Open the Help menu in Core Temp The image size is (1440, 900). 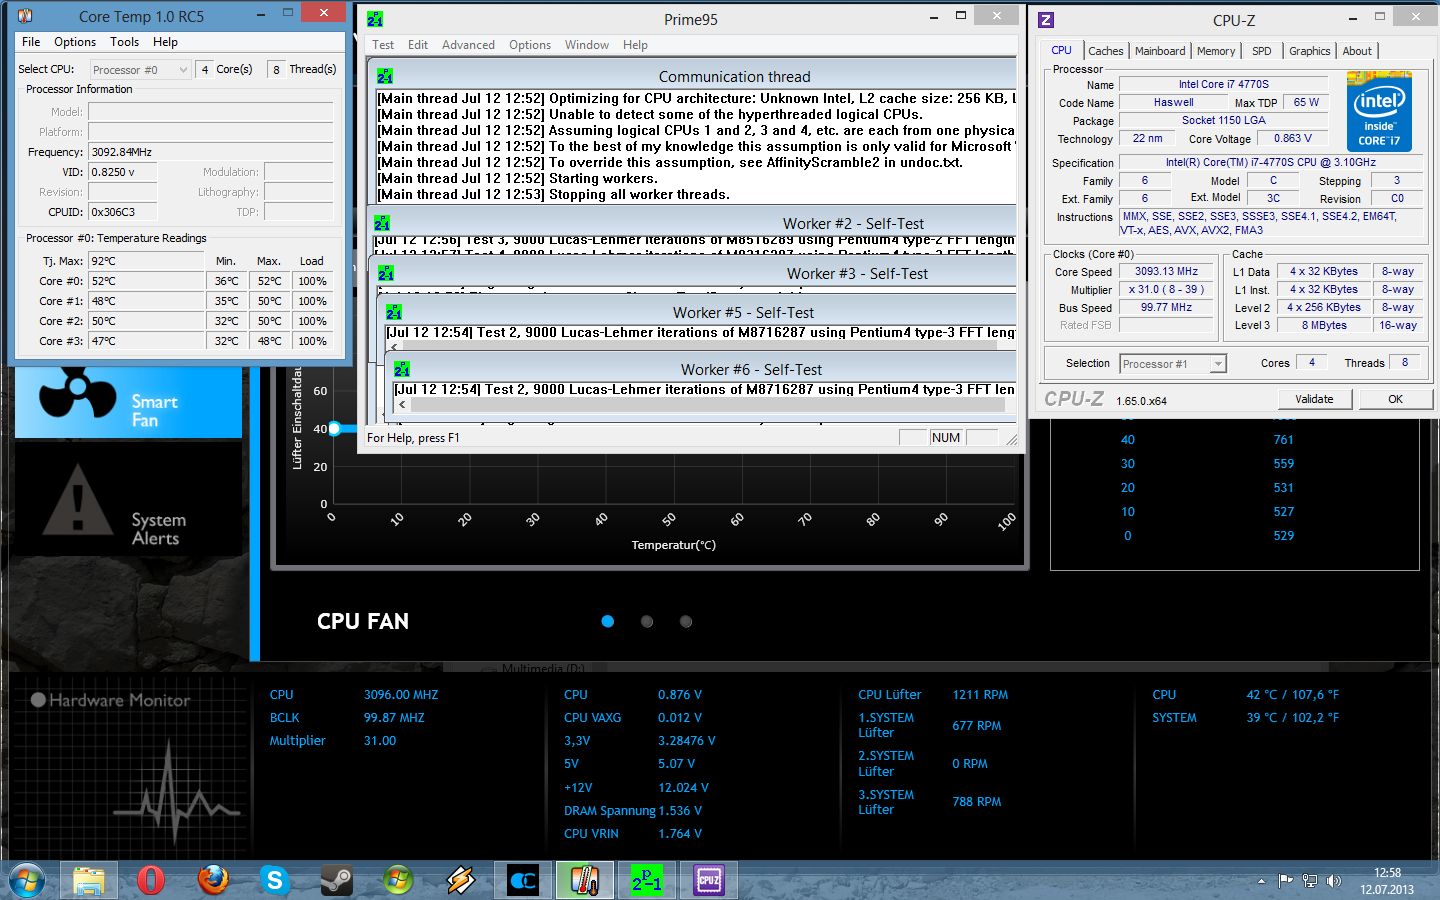click(x=165, y=42)
